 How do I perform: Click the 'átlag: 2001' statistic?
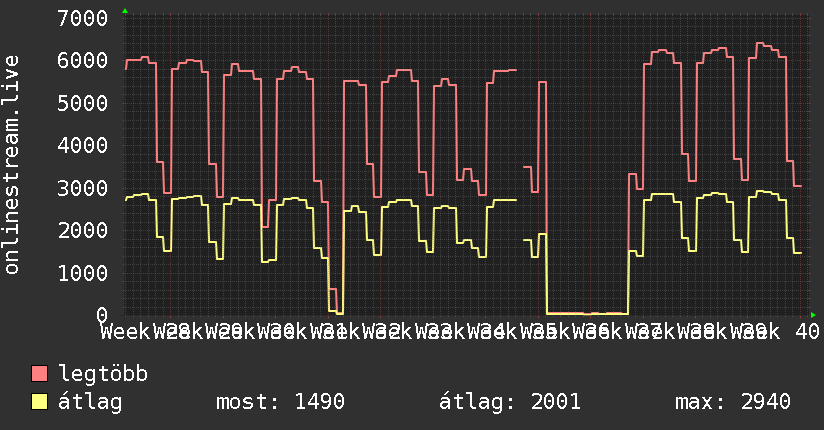click(510, 402)
